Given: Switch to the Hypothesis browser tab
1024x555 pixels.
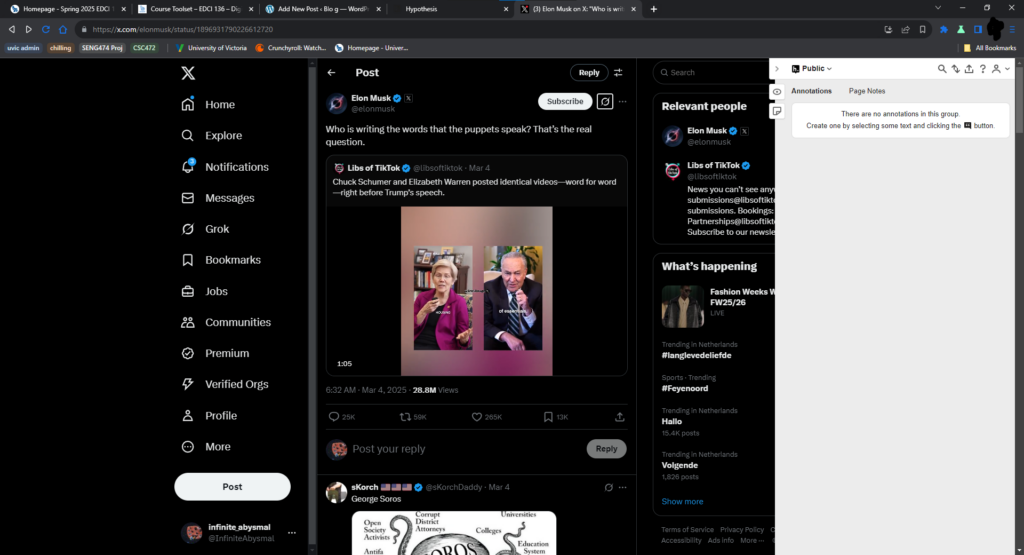Looking at the screenshot, I should tap(450, 9).
